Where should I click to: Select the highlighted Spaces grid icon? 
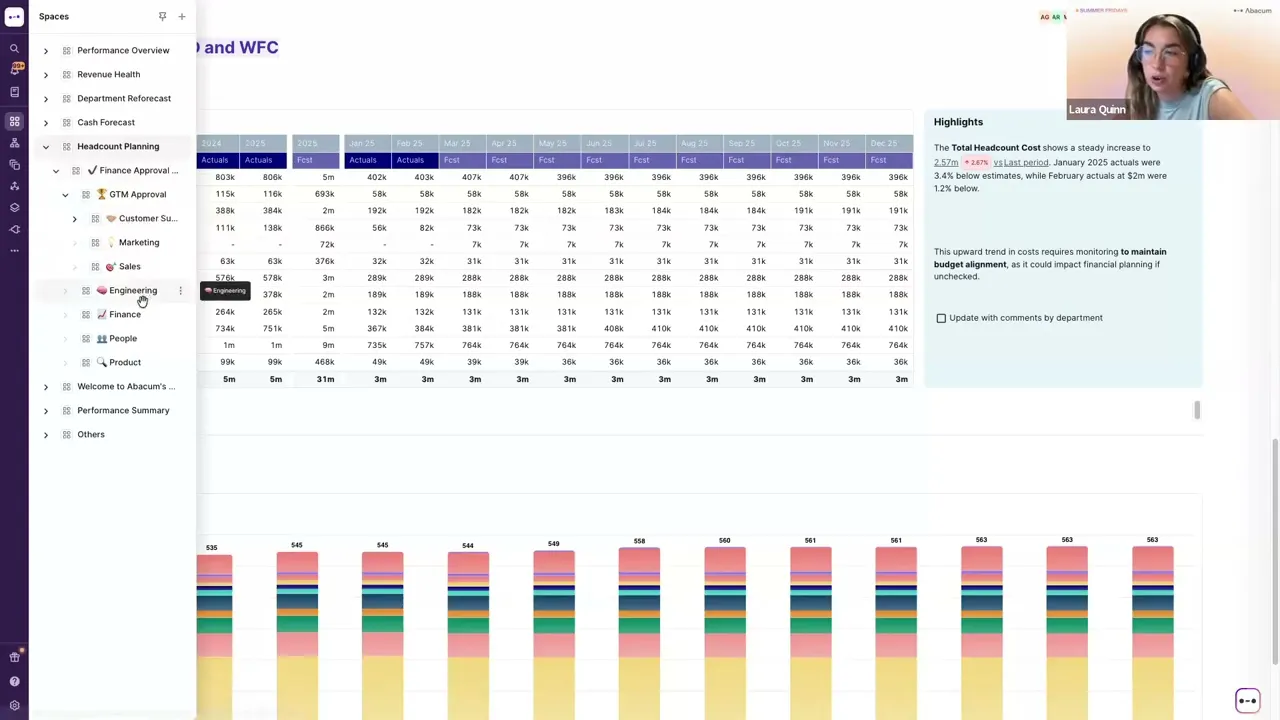14,121
